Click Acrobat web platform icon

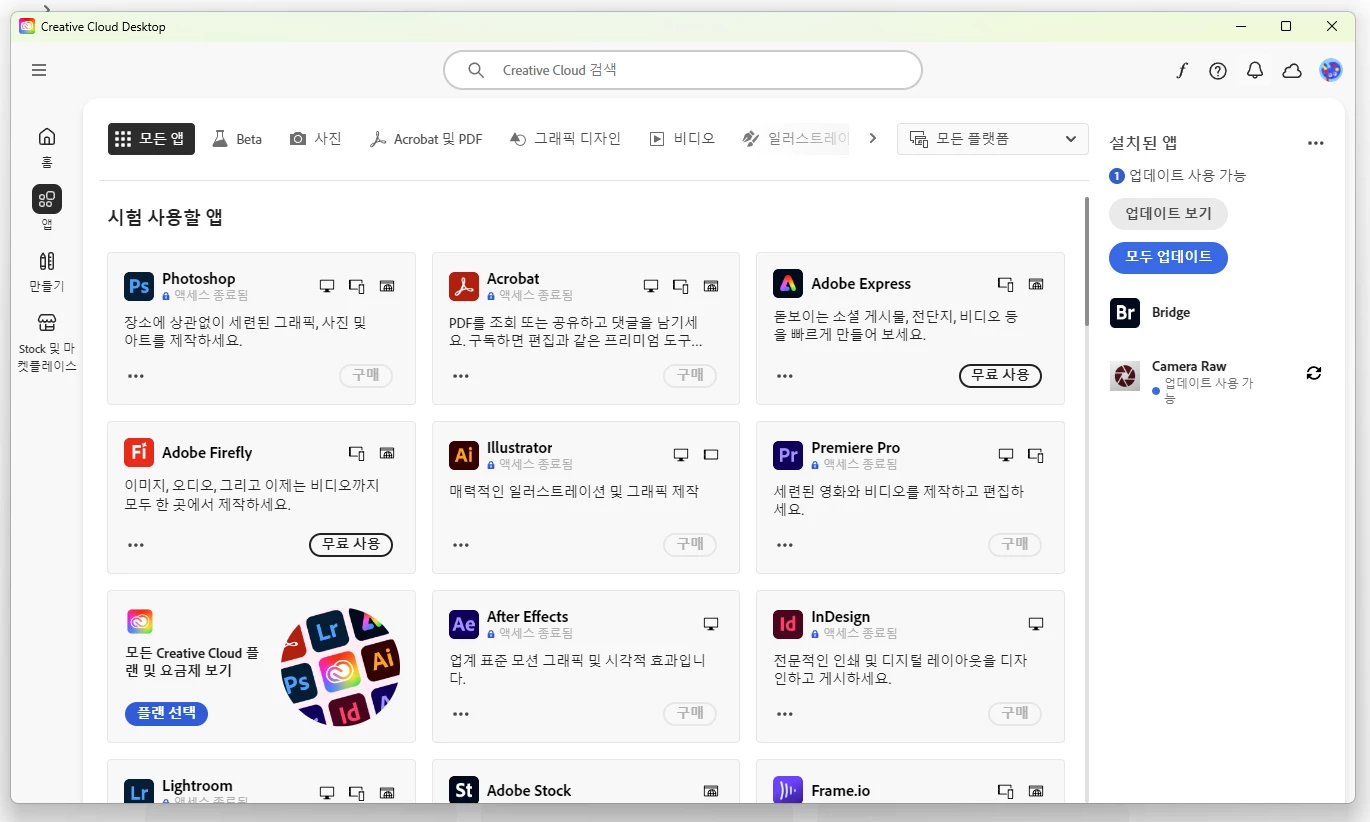[x=712, y=286]
